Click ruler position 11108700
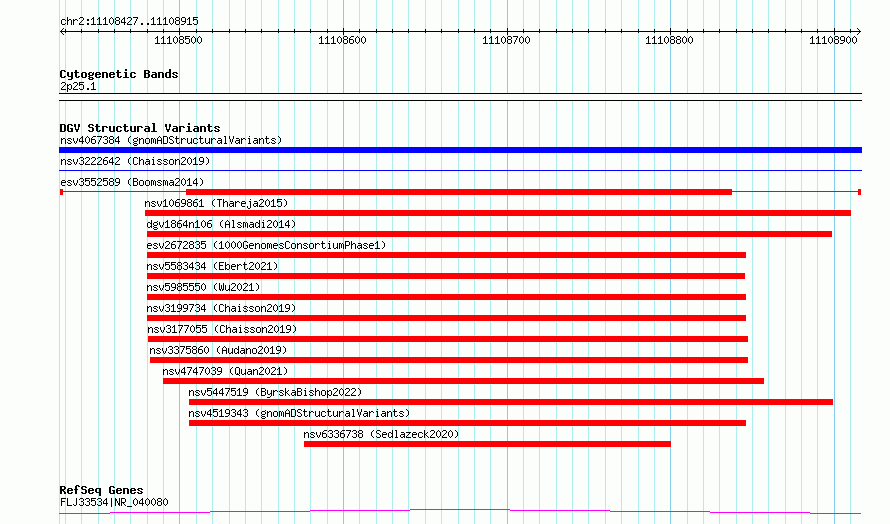Viewport: 890px width, 524px height. point(506,40)
